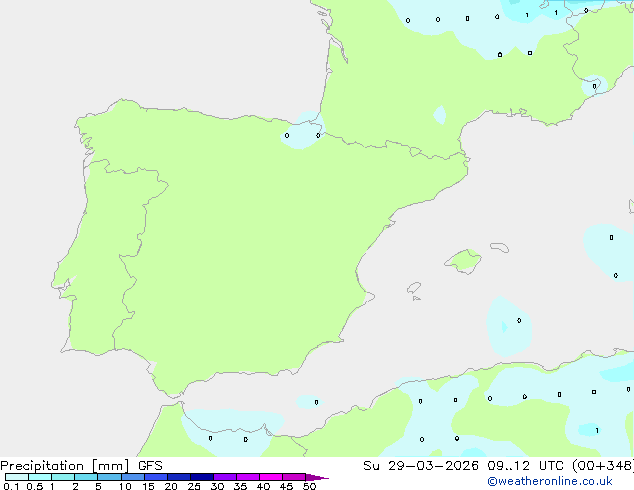Select the 40–45 mm magenta legend swatch

[x=271, y=477]
